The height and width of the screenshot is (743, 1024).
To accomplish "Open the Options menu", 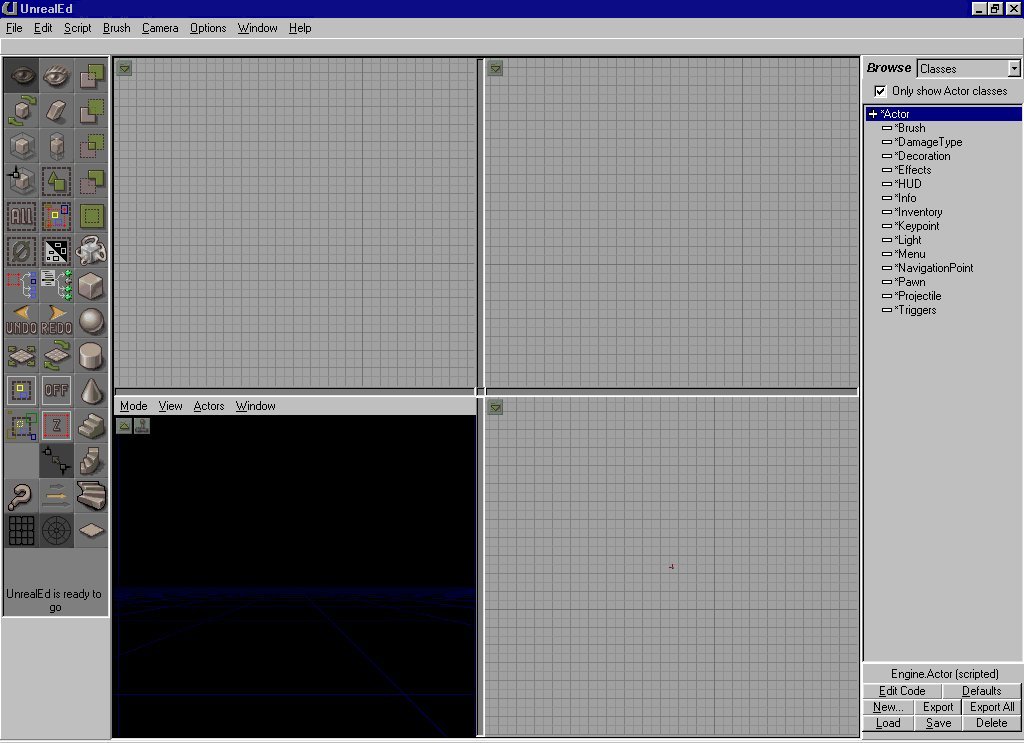I will (208, 28).
